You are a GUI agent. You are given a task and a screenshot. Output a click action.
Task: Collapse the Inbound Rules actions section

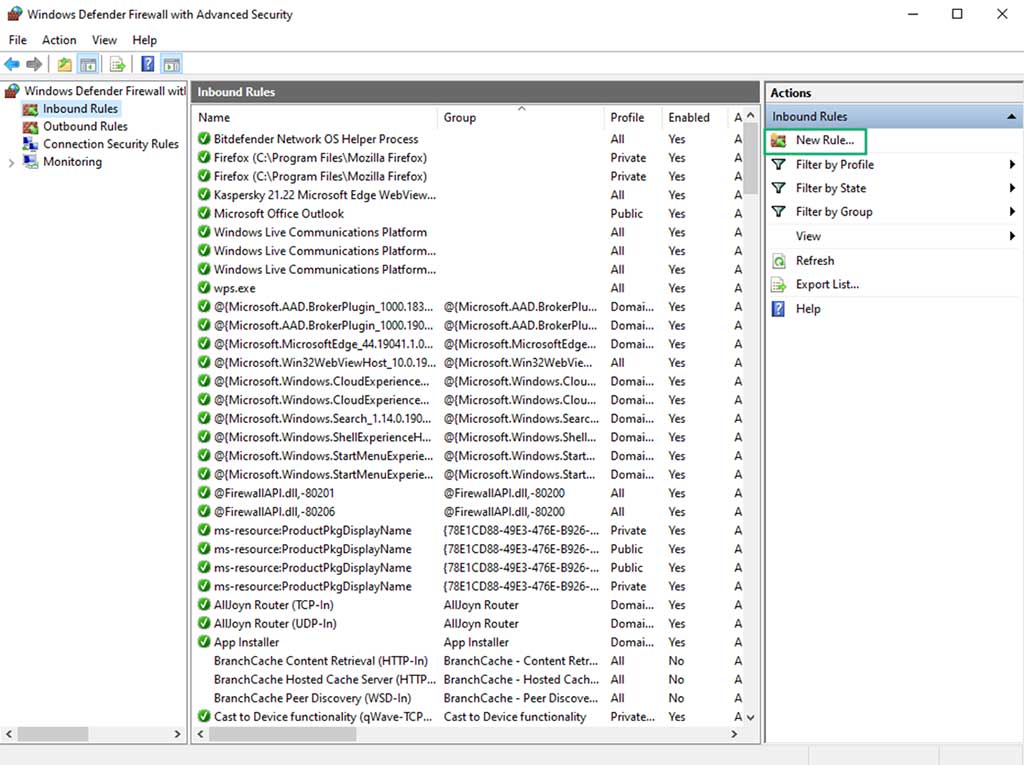coord(1010,115)
